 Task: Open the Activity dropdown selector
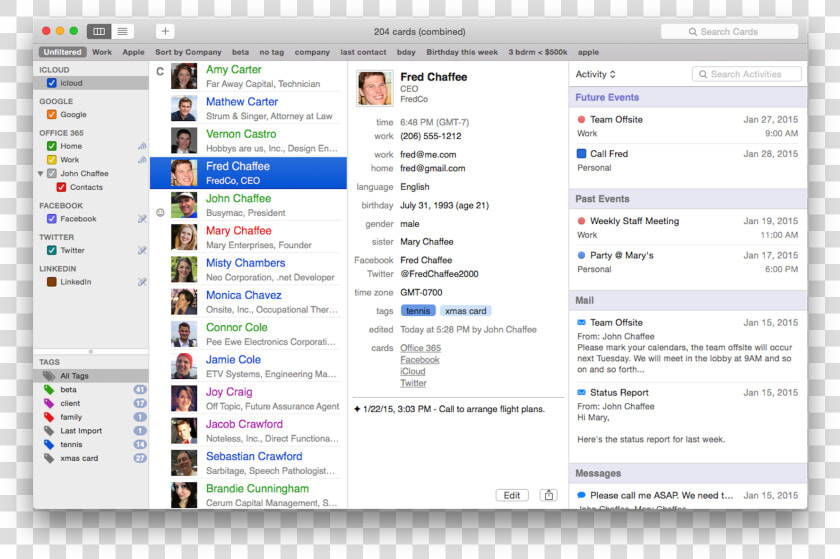(x=596, y=74)
